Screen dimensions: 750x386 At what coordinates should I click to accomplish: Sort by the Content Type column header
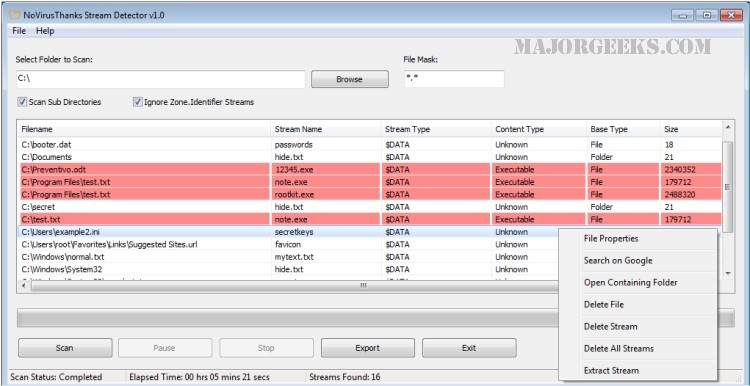point(539,129)
